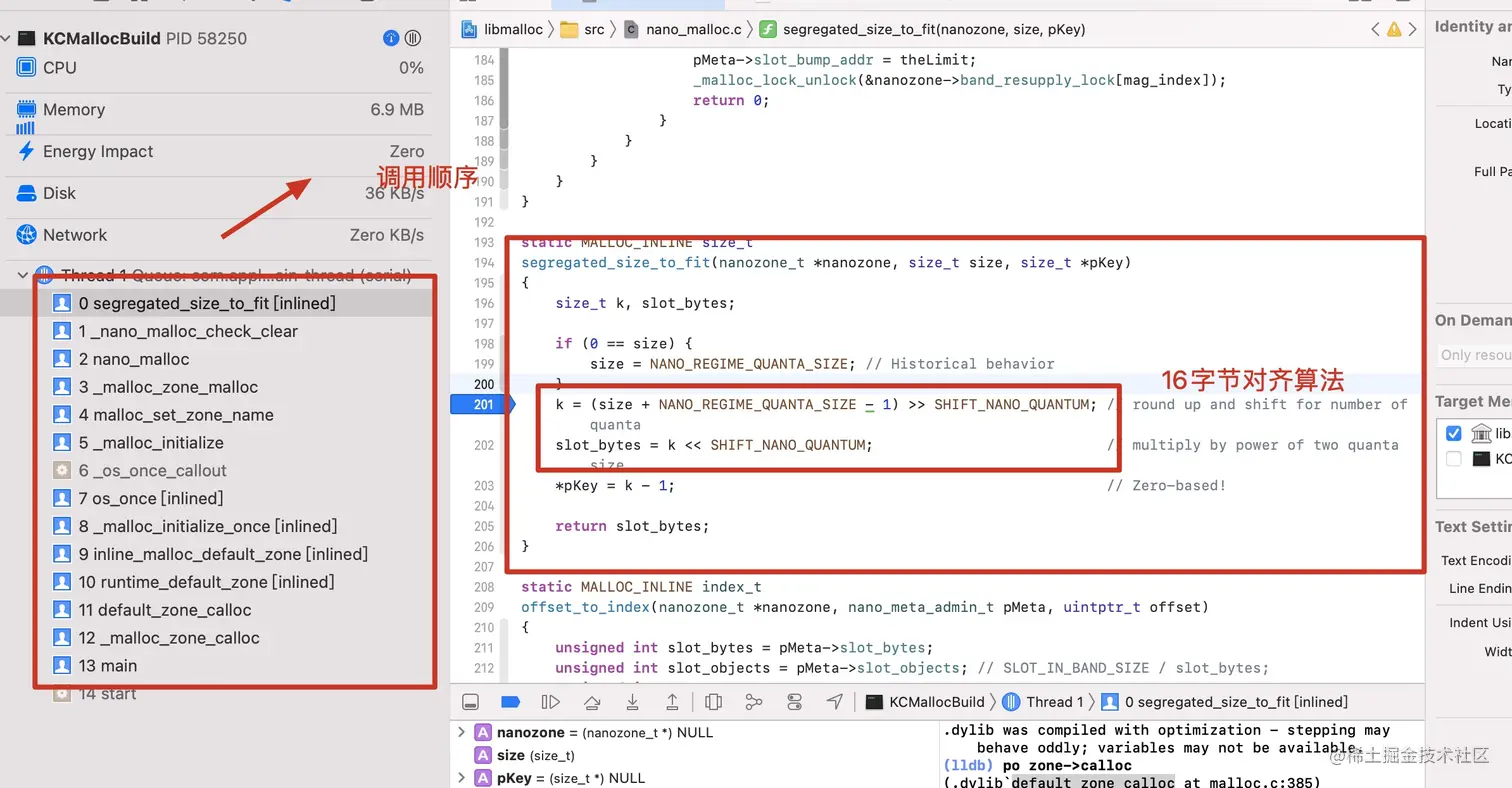1512x788 pixels.
Task: Select frame 13 main in call stack
Action: tap(108, 665)
